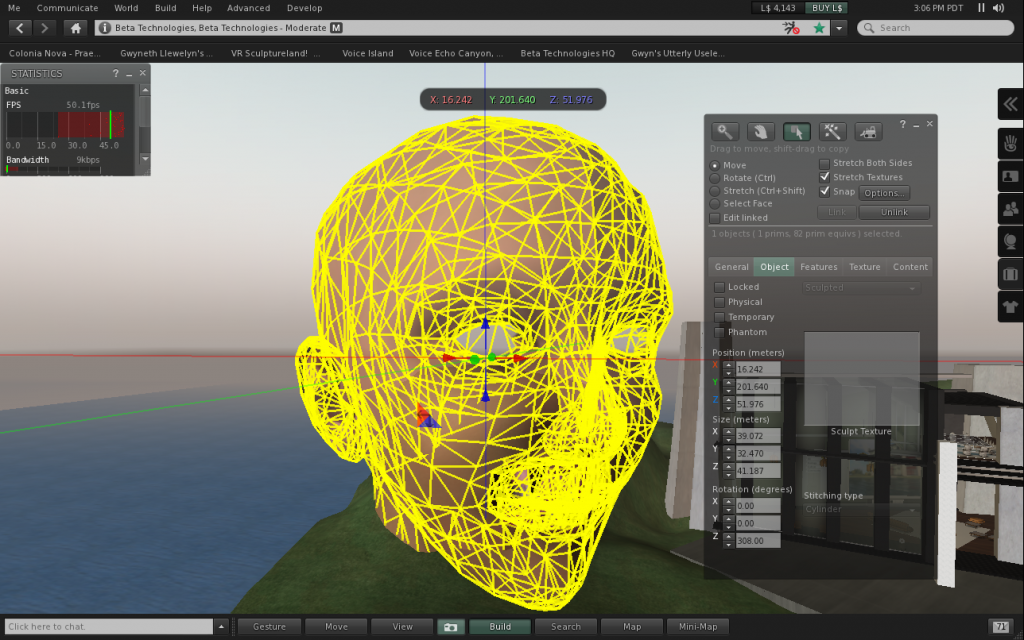Check the Phantom checkbox
1024x640 pixels.
click(x=719, y=332)
